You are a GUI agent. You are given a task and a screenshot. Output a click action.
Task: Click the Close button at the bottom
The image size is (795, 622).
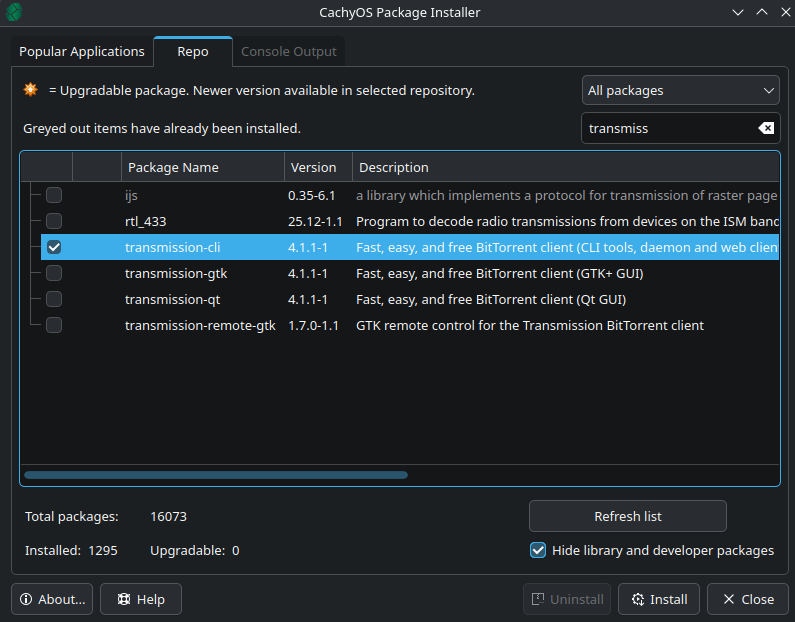748,599
